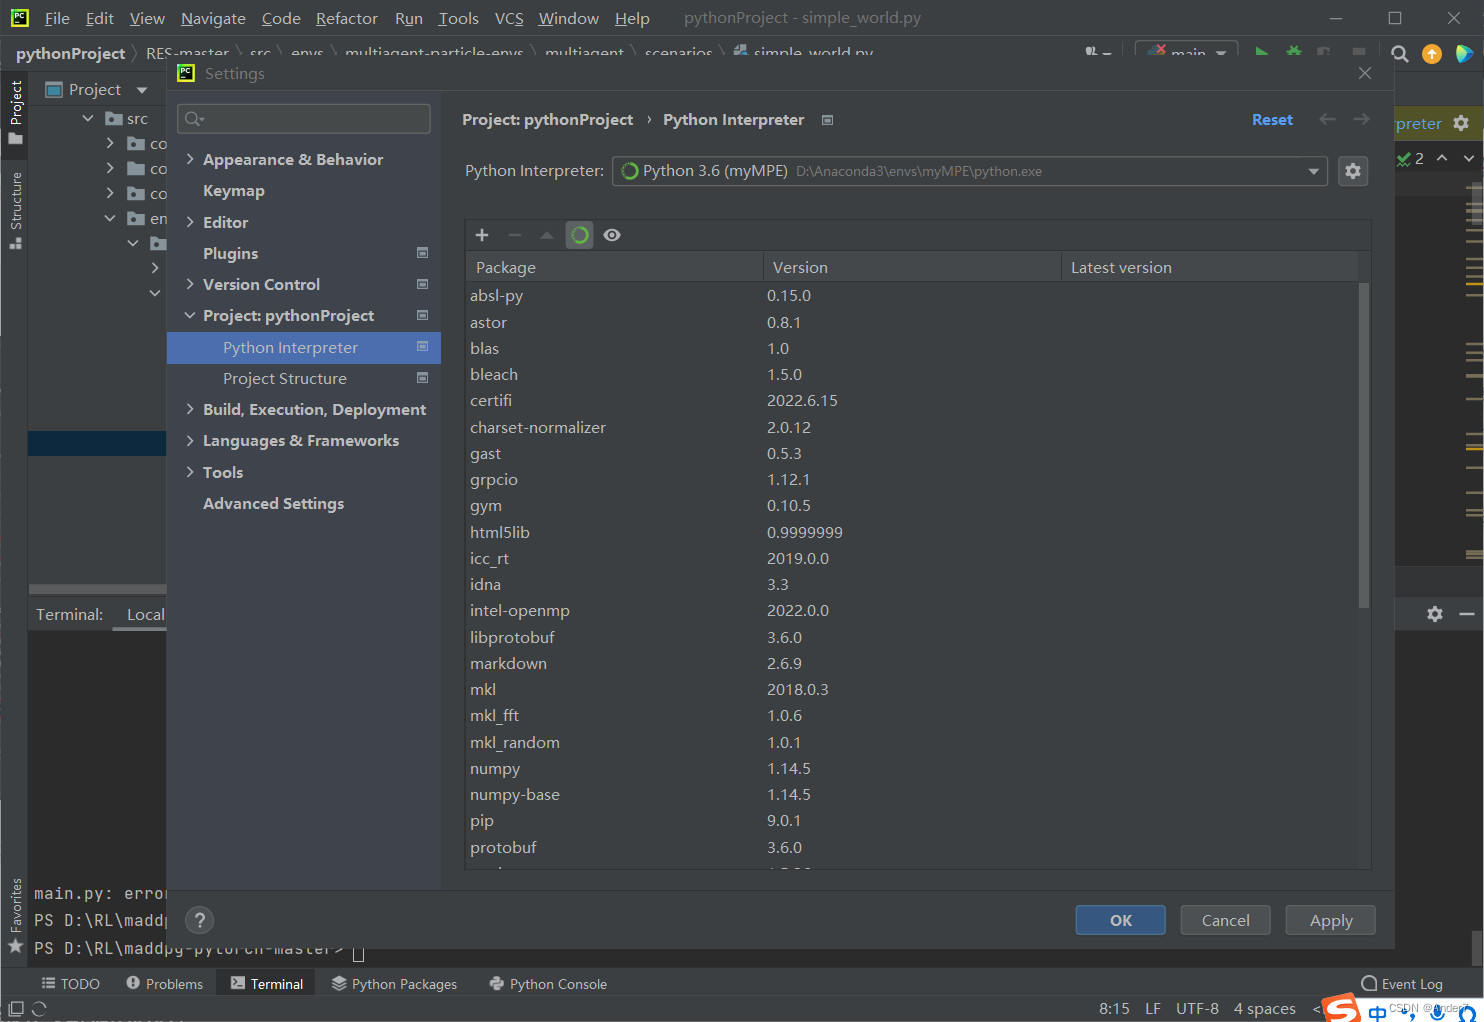The width and height of the screenshot is (1484, 1022).
Task: Click Apply button in Settings
Action: (1331, 920)
